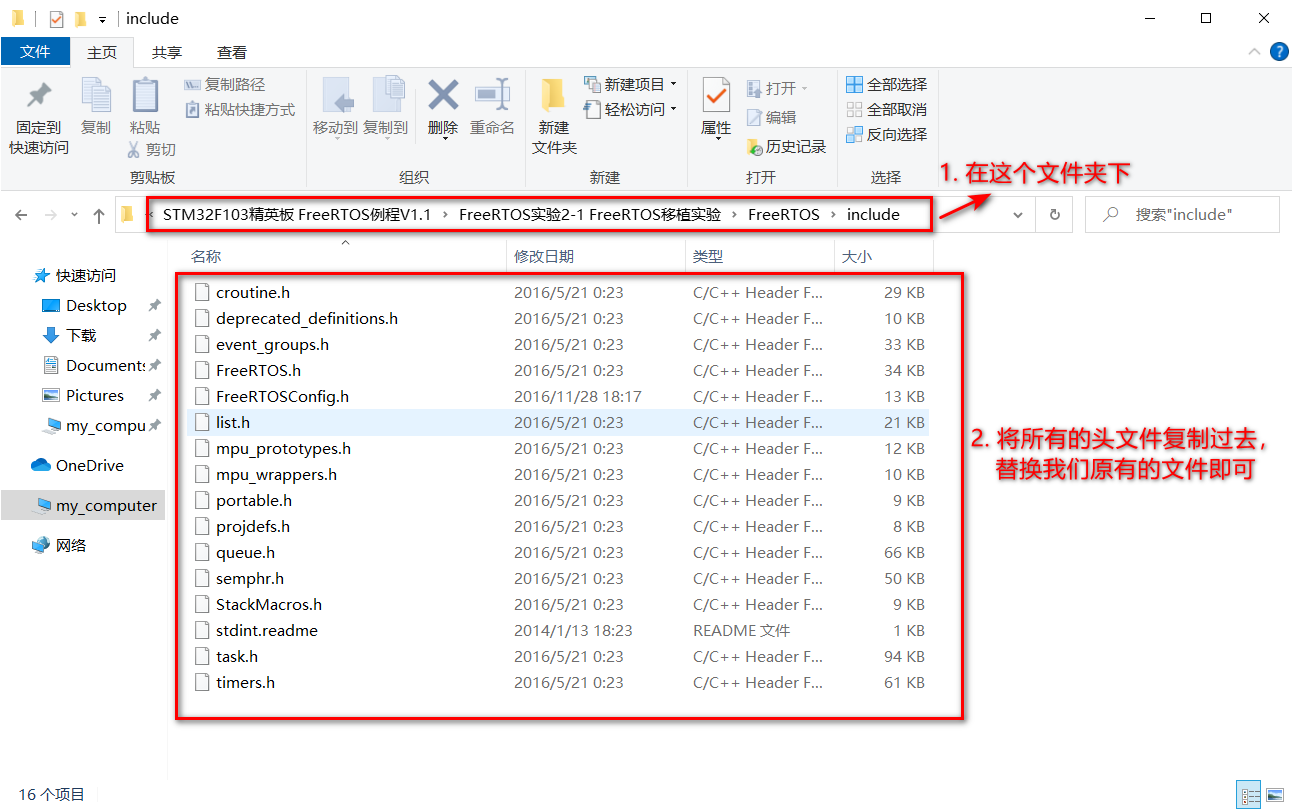Viewport: 1293px width, 810px height.
Task: Click the search "include" box
Action: click(x=1182, y=215)
